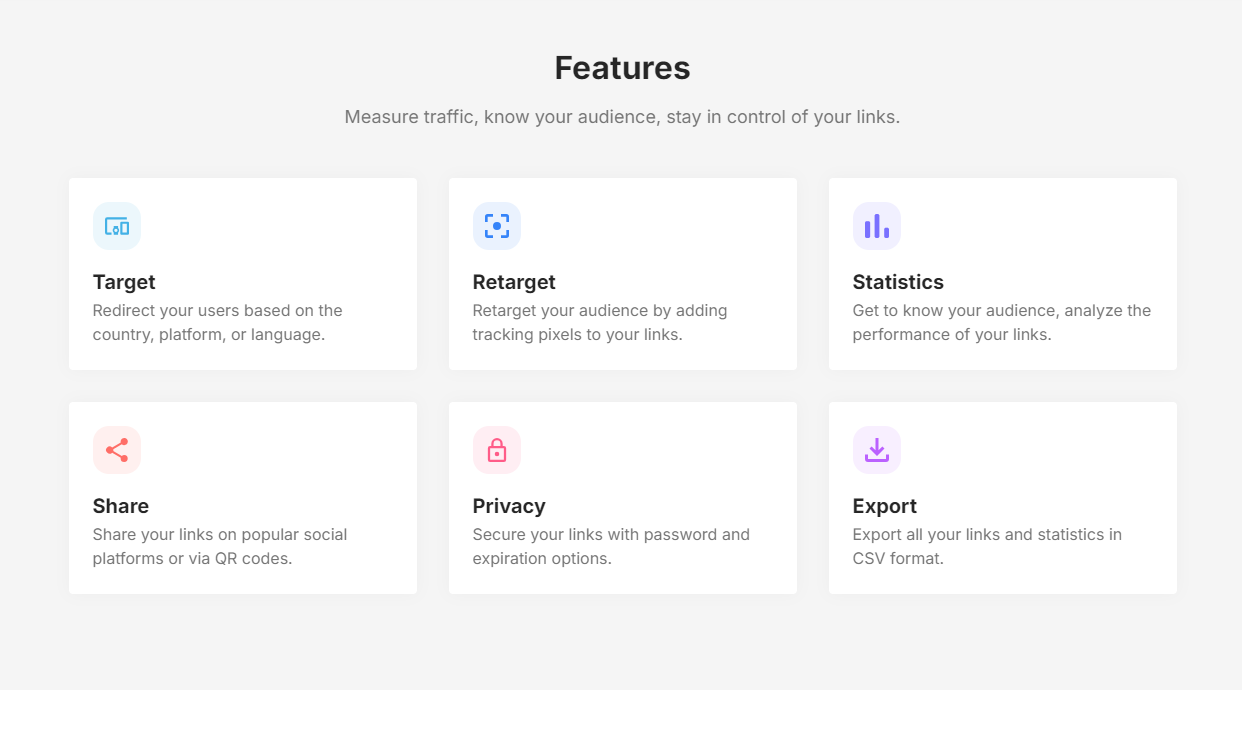1242x735 pixels.
Task: Select the Privacy feature title
Action: [x=509, y=506]
